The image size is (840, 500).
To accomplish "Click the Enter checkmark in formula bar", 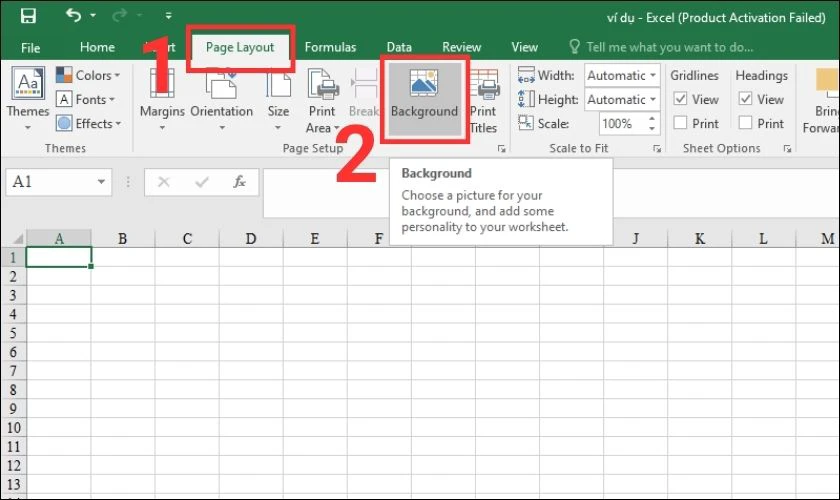I will tap(201, 182).
